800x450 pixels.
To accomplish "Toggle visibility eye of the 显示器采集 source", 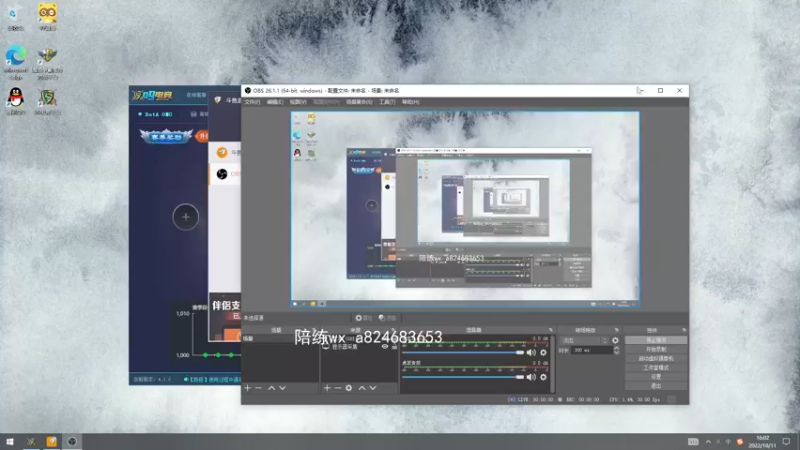I will (385, 347).
